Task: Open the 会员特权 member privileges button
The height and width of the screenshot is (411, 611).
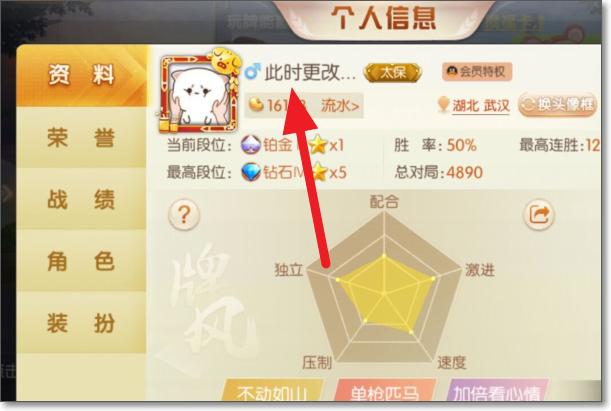Action: 477,72
